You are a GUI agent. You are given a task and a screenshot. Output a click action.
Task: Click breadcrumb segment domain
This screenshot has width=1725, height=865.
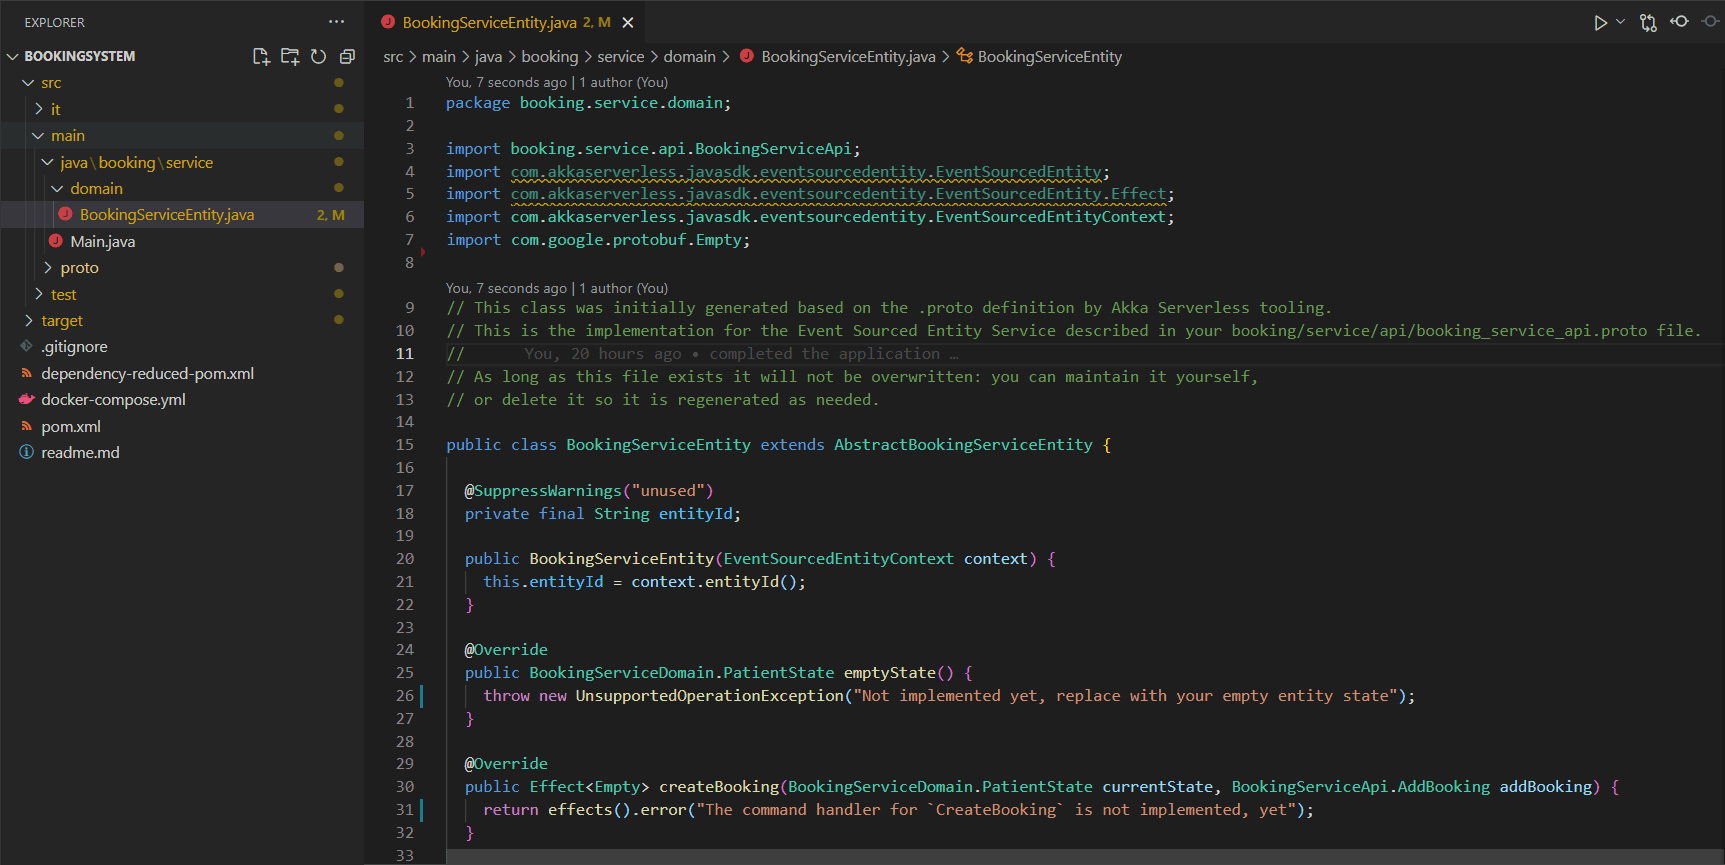pos(690,57)
